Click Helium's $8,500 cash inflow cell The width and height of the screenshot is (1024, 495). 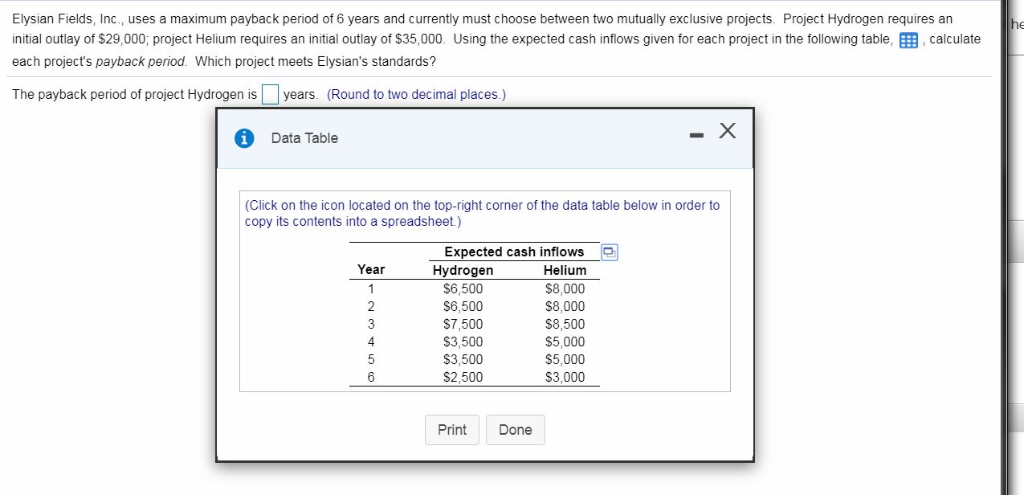click(x=565, y=324)
